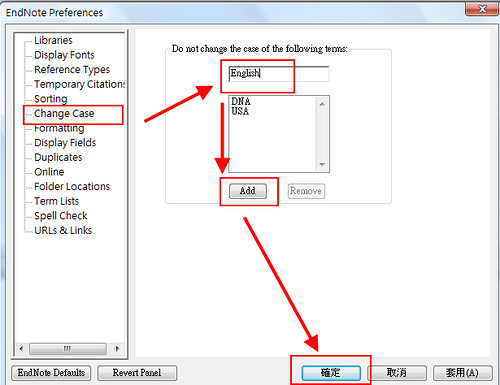Select USA in the terms list

[x=240, y=111]
